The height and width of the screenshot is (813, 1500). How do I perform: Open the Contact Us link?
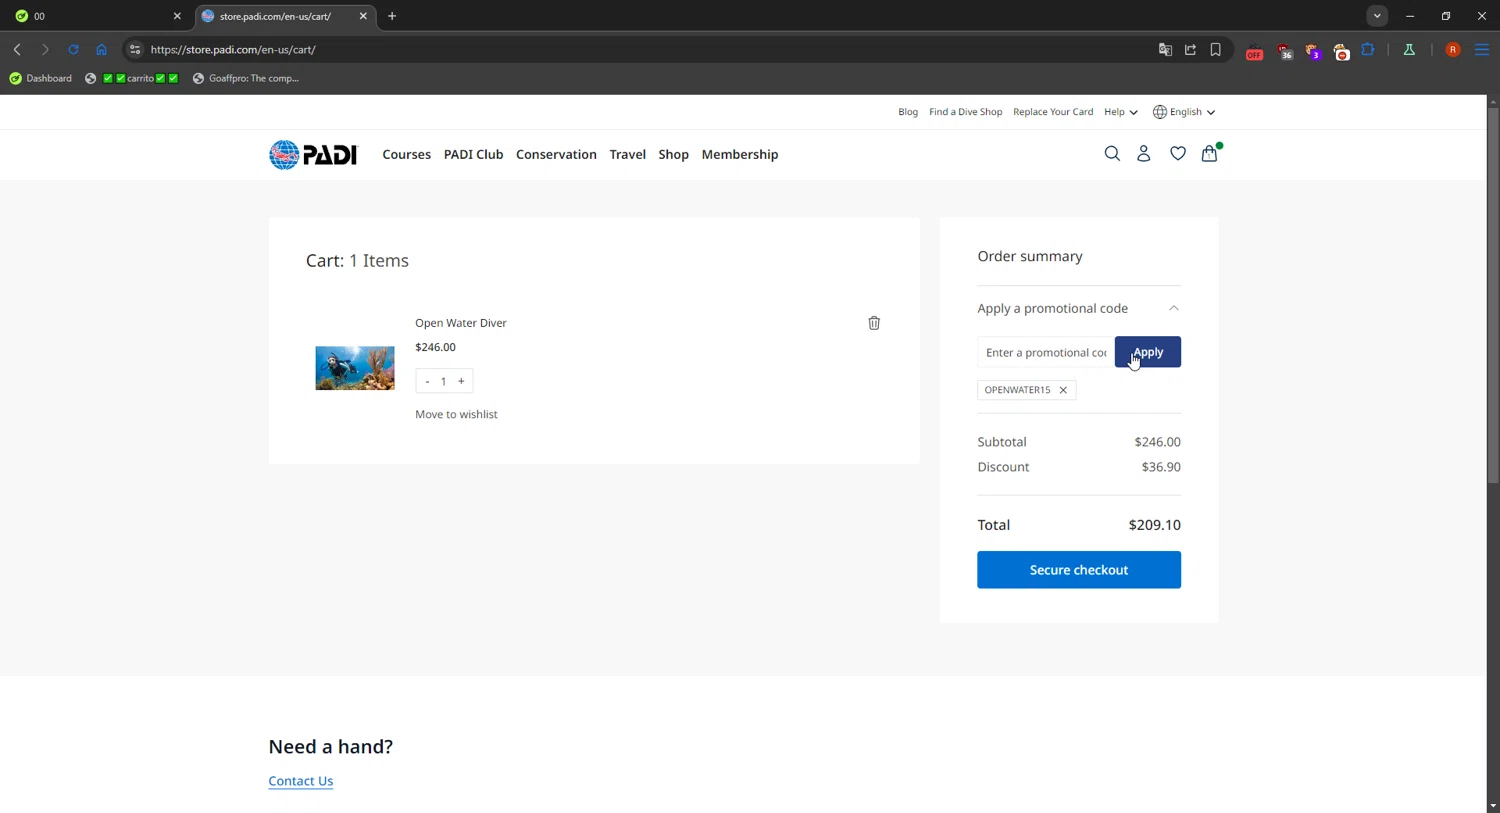pos(300,781)
